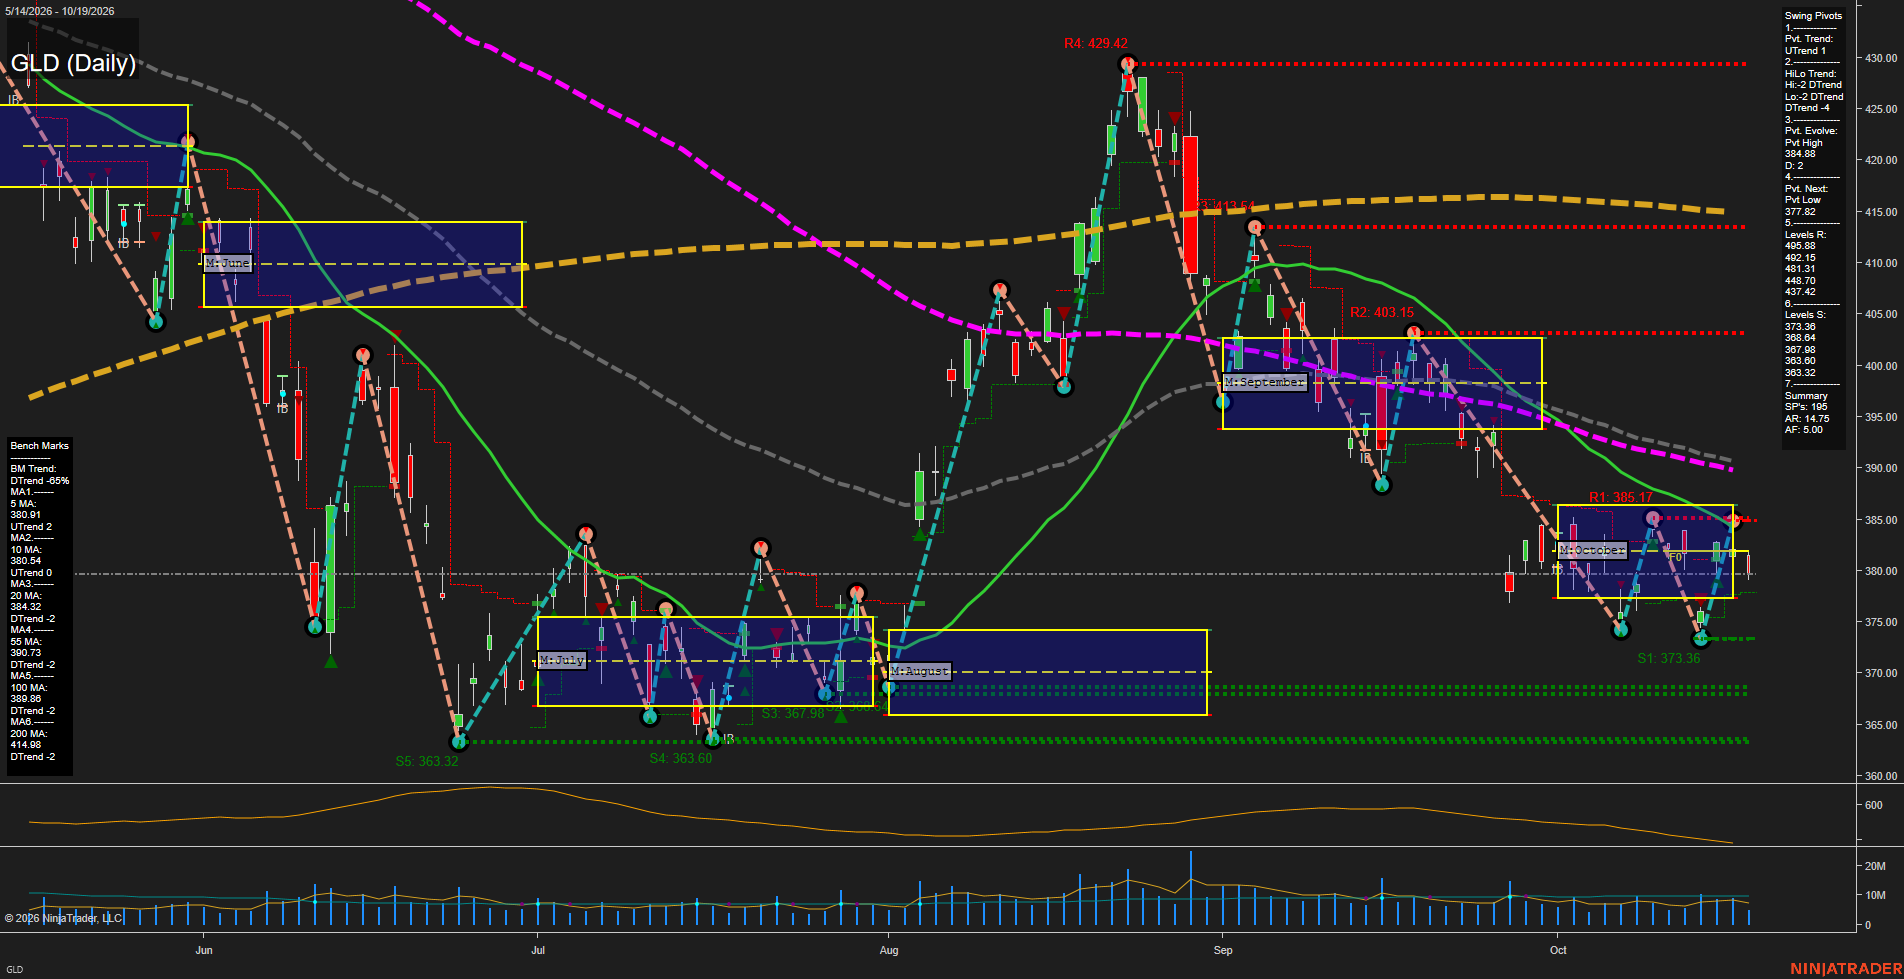Viewport: 1904px width, 979px height.
Task: Click the S4: 363.60 support label
Action: [x=681, y=758]
